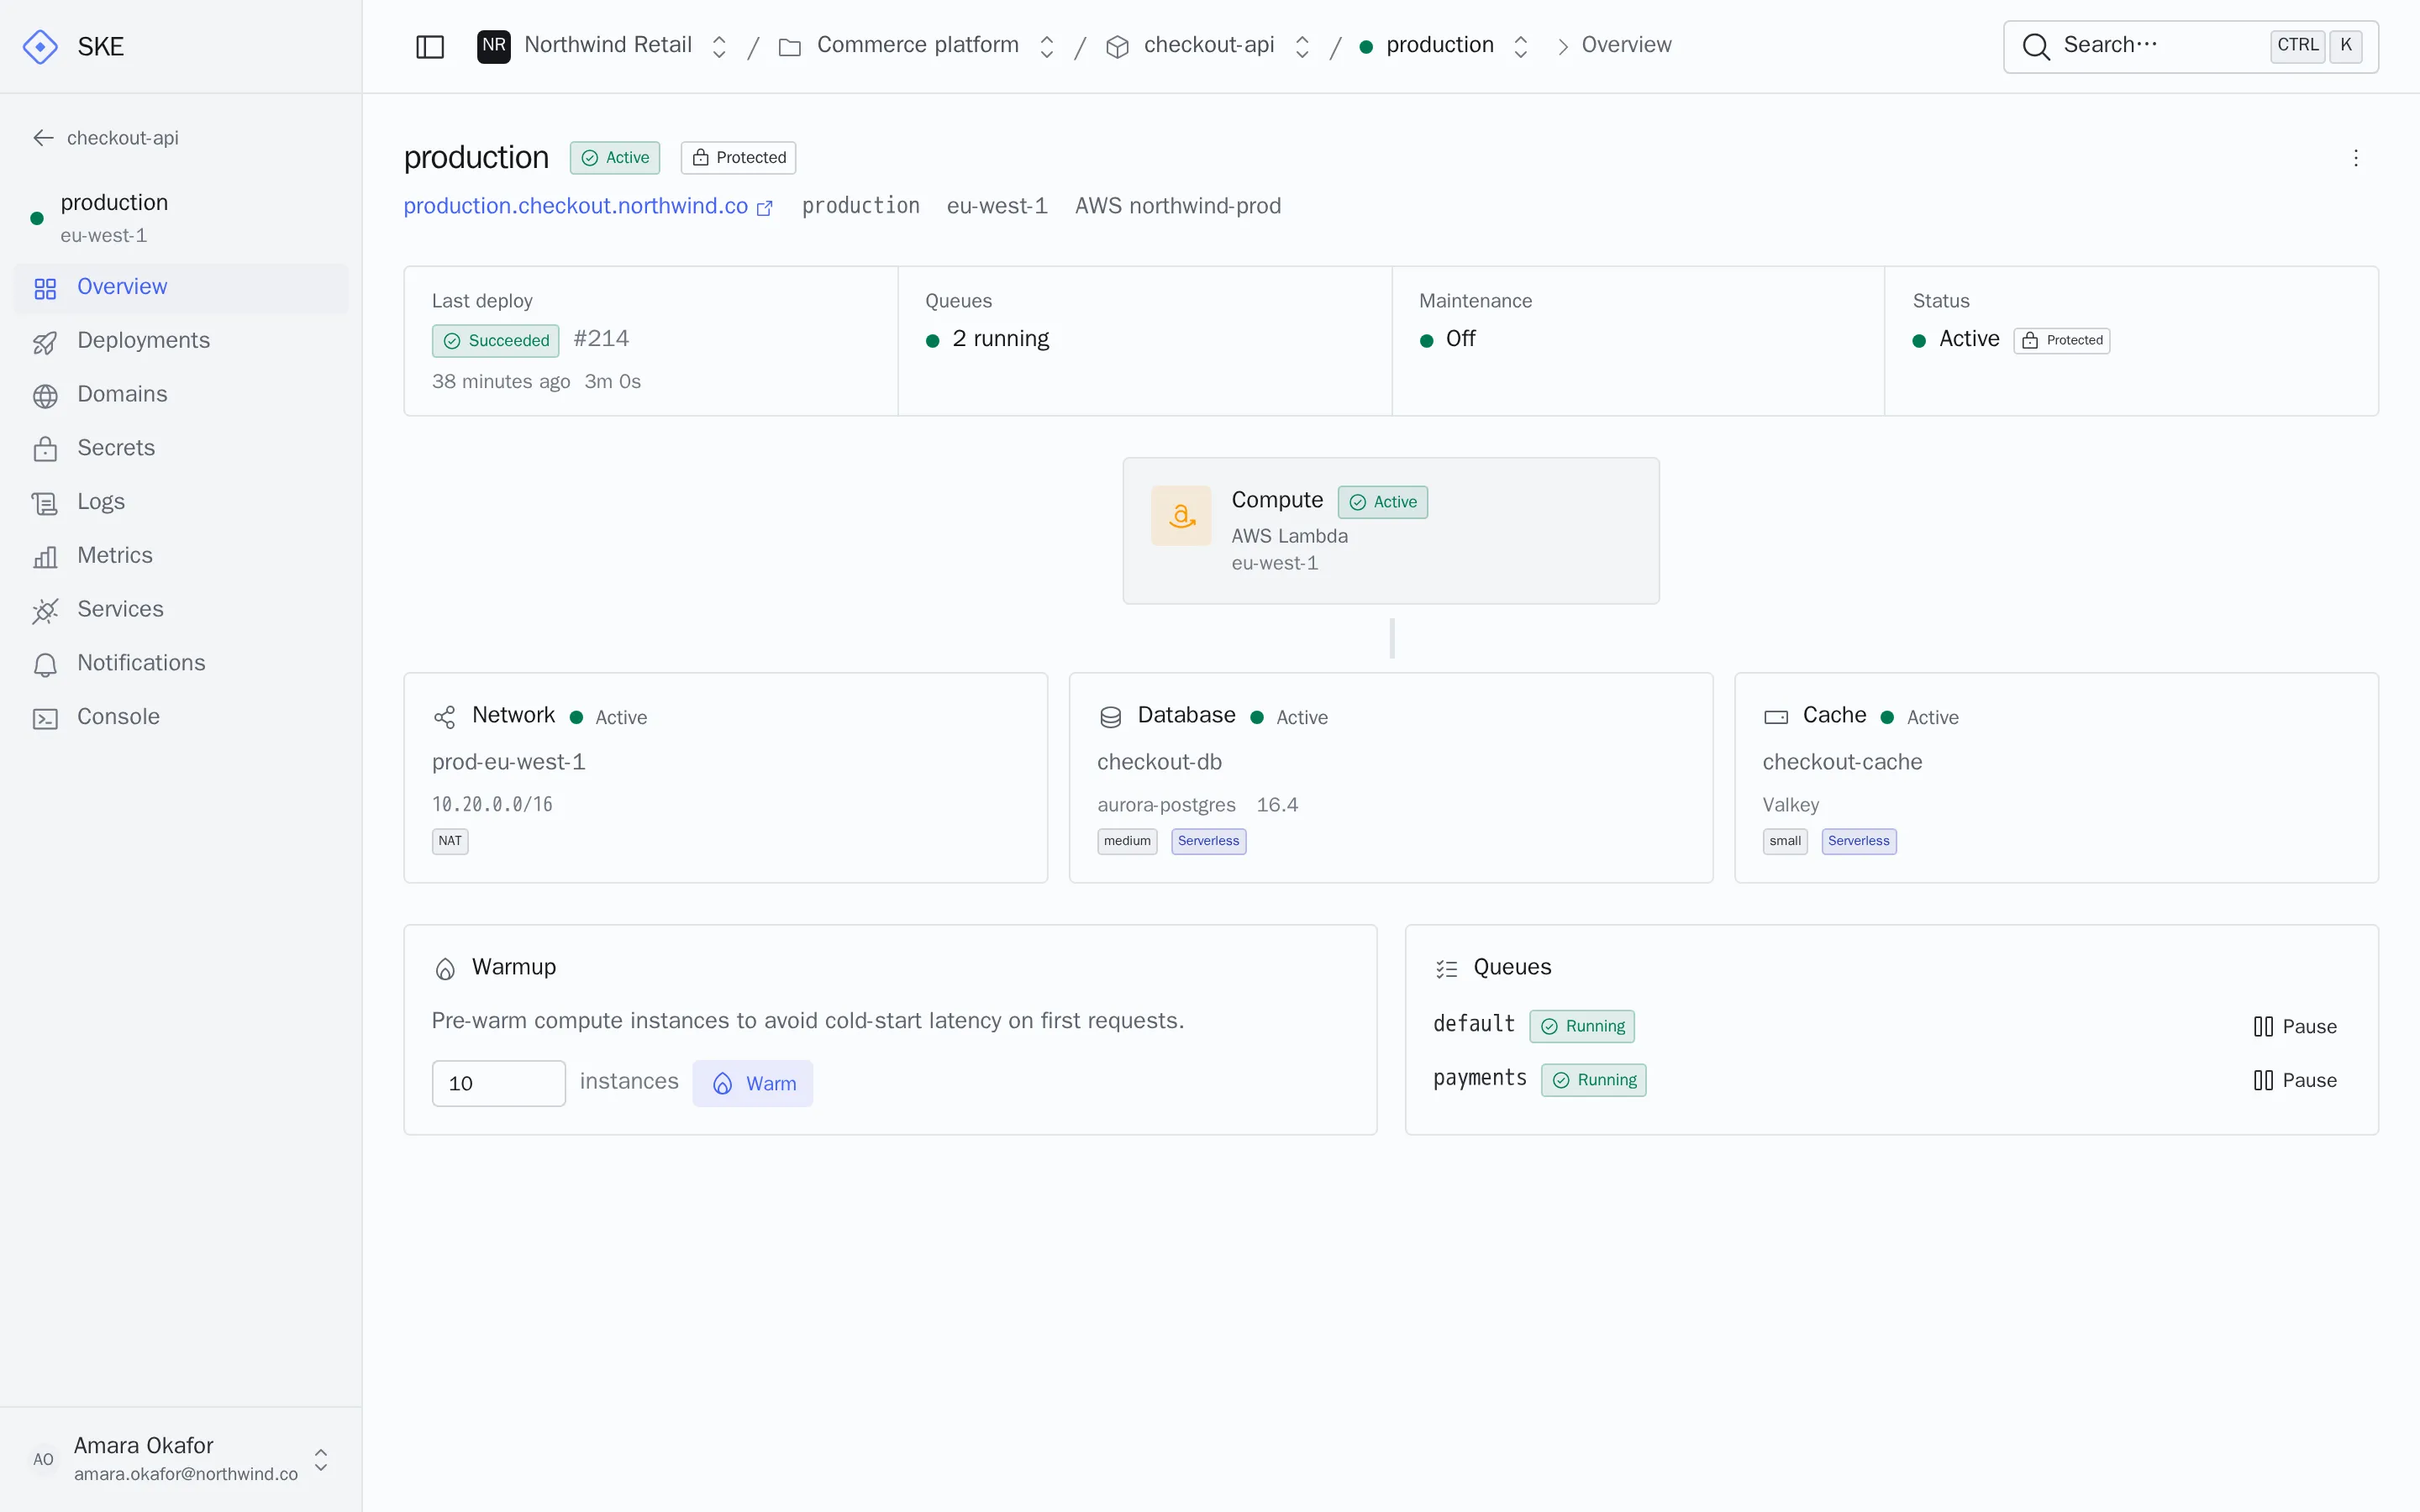Expand the production environment switcher

point(1520,47)
